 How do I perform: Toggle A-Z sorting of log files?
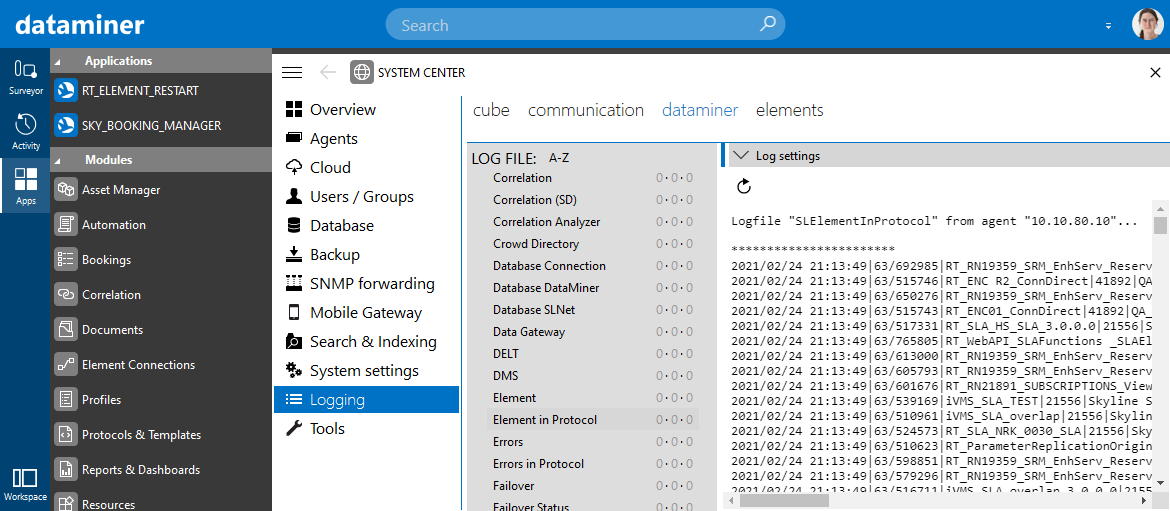pos(560,158)
